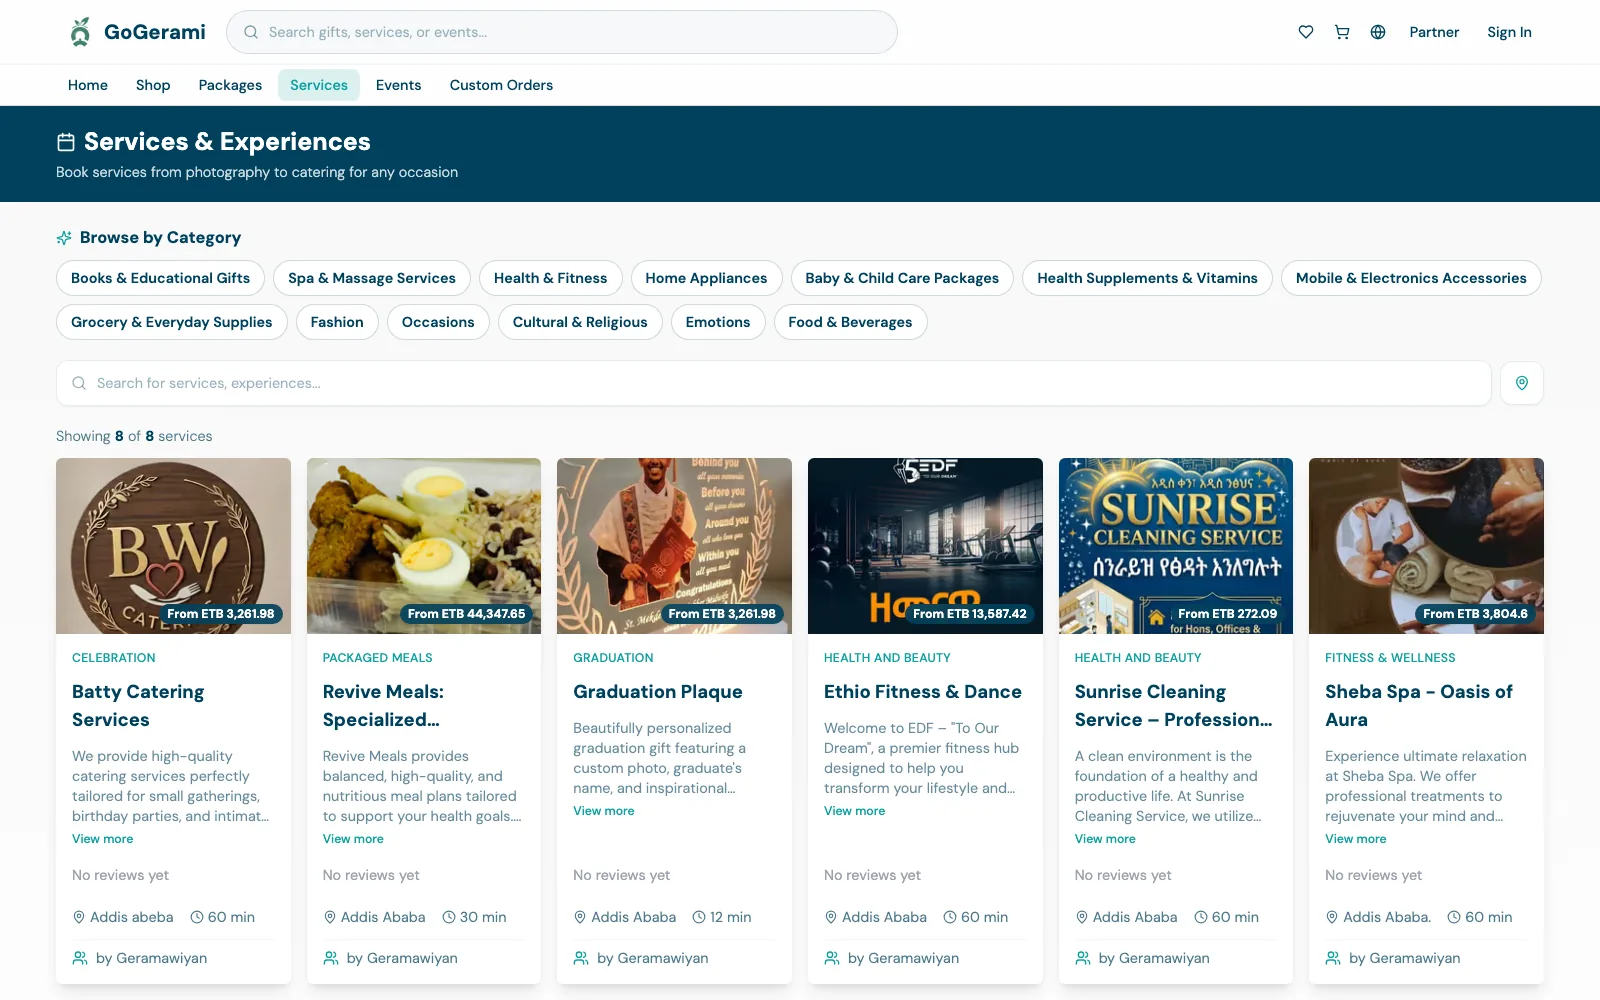This screenshot has height=1000, width=1600.
Task: Filter by Cultural & Religious
Action: tap(580, 322)
